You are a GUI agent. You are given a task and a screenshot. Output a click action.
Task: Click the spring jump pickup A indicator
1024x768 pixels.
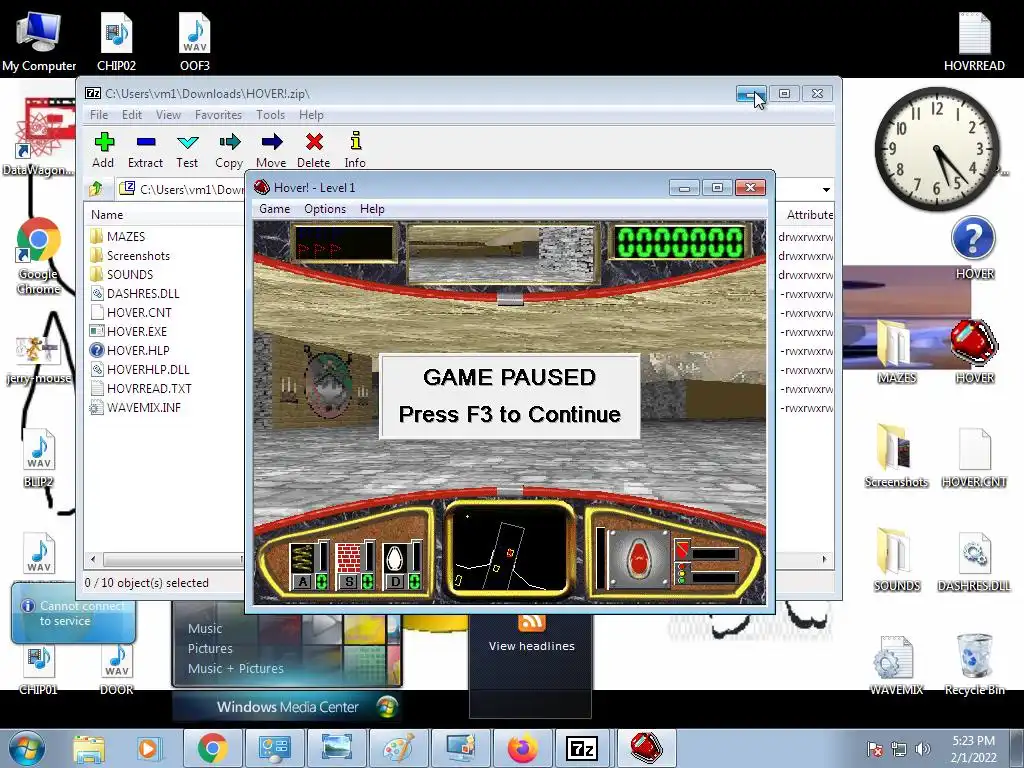[x=309, y=566]
